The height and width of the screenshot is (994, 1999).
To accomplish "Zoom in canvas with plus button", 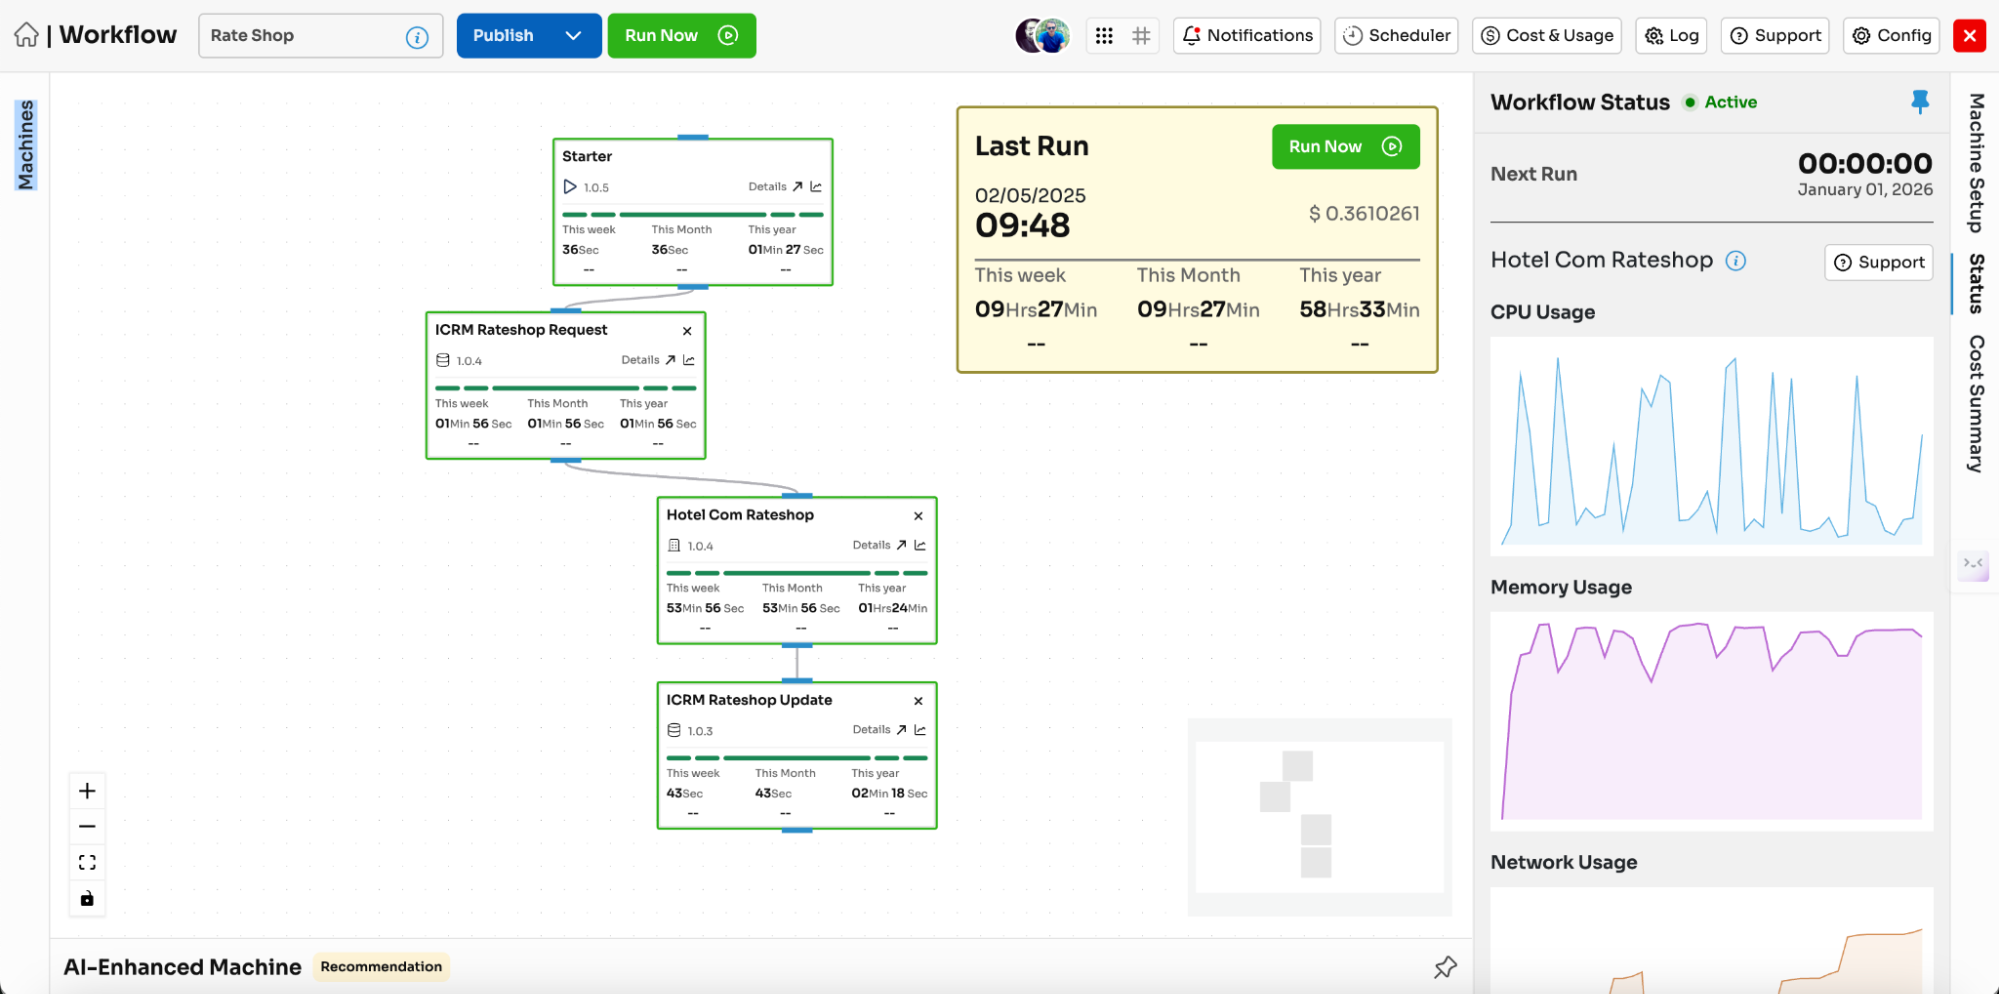I will tap(87, 791).
